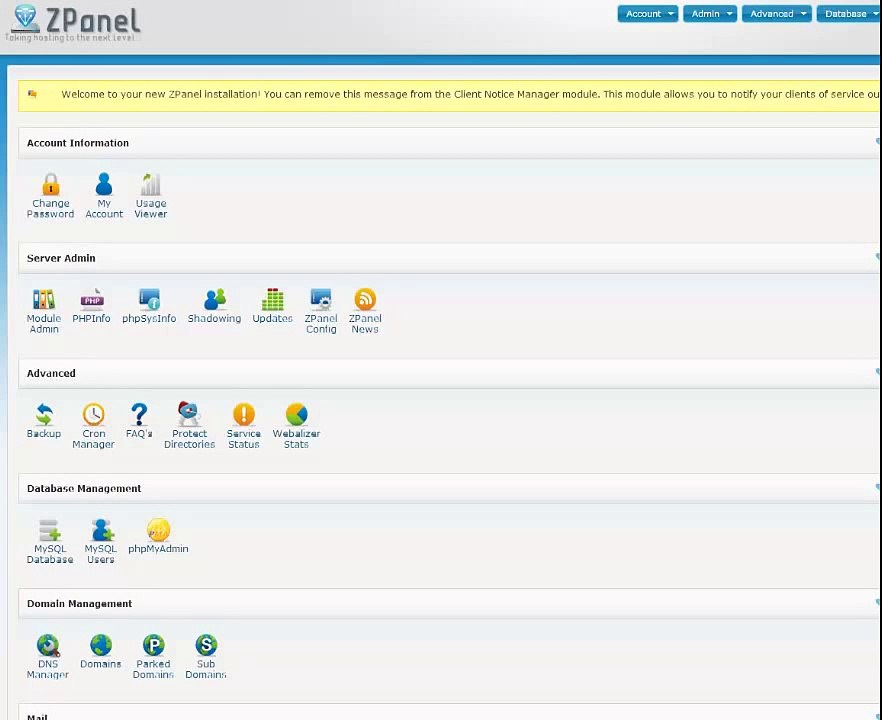This screenshot has width=882, height=720.
Task: Open Protect Directories module
Action: coord(190,426)
